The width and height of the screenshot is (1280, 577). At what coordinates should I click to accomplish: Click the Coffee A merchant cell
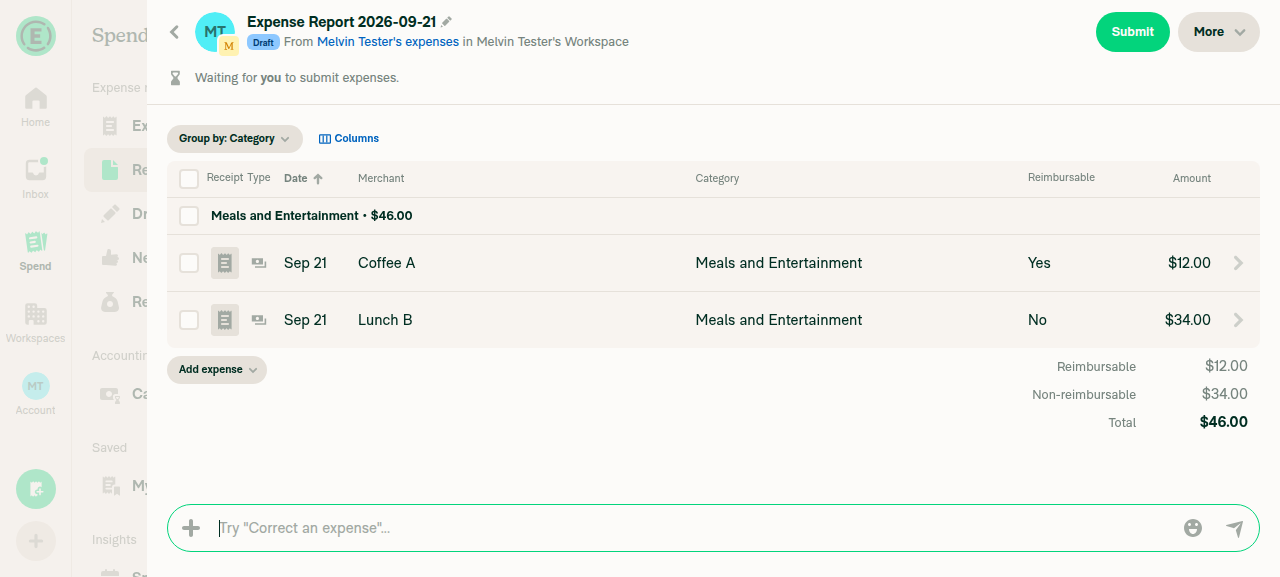pyautogui.click(x=387, y=263)
